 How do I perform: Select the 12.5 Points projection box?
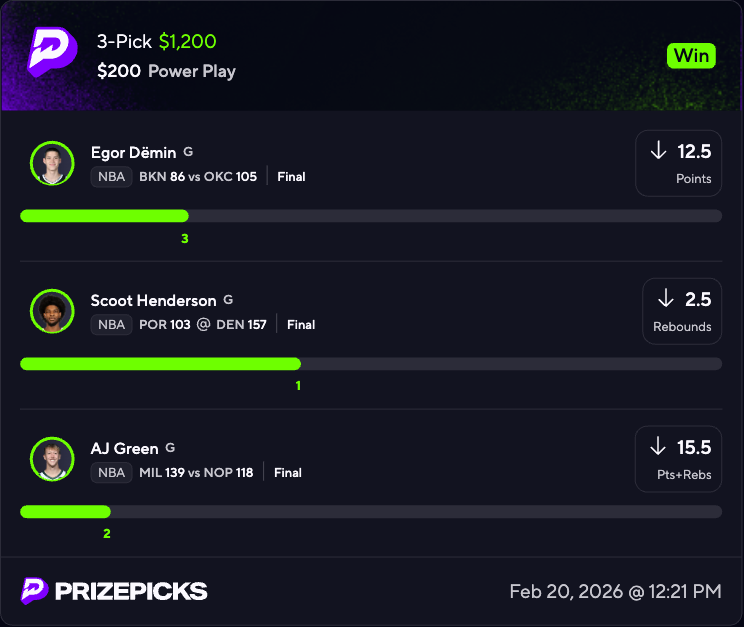[679, 163]
